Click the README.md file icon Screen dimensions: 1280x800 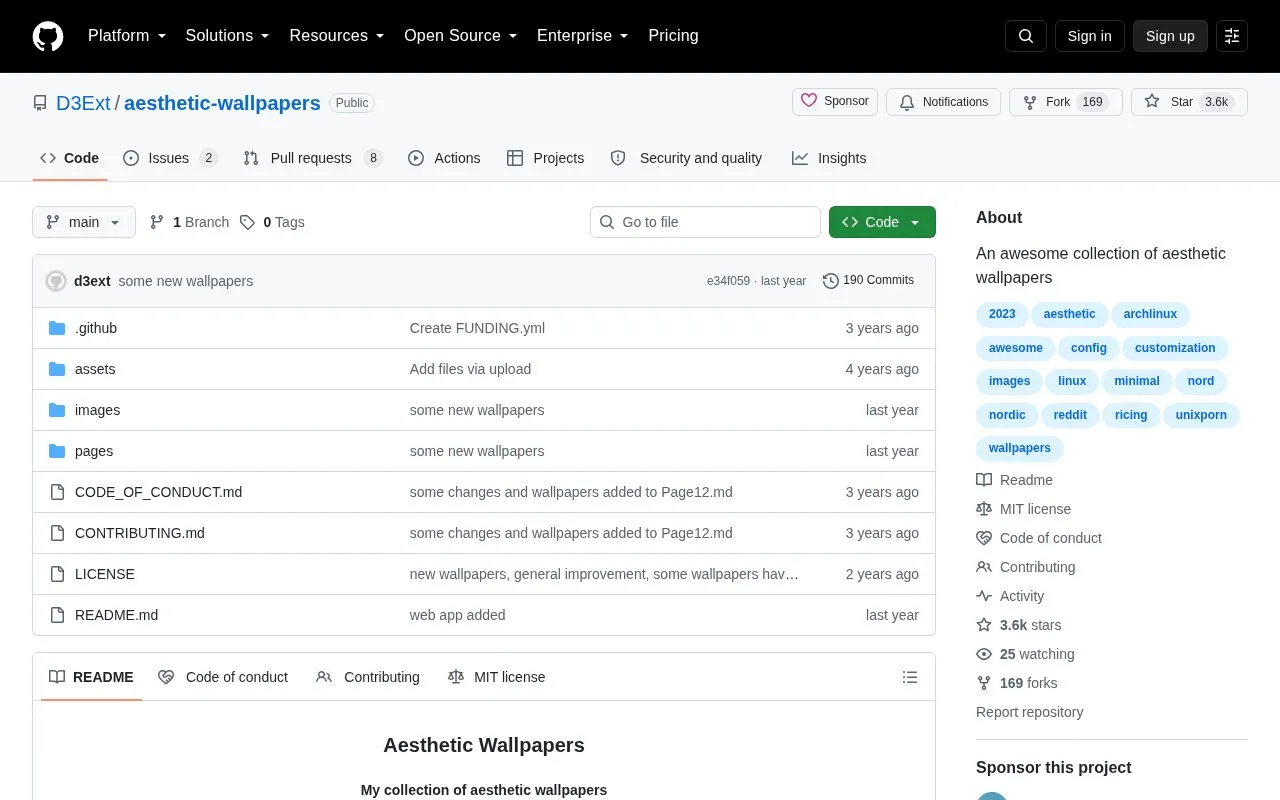click(x=57, y=615)
